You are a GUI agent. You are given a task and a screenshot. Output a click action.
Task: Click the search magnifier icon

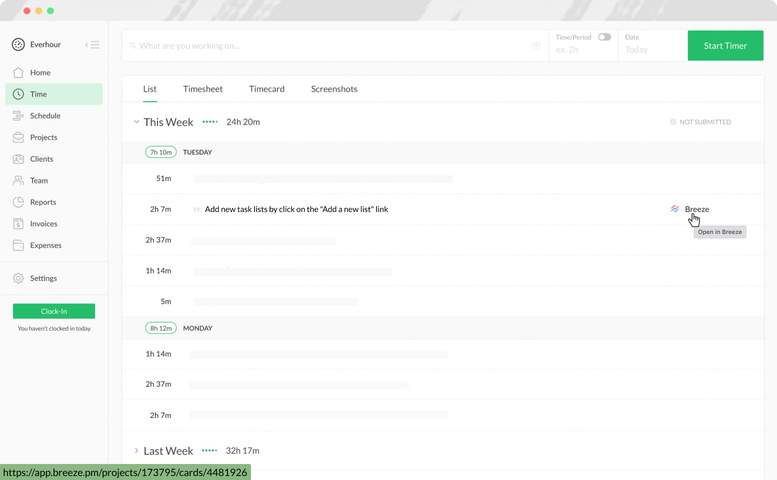[x=133, y=46]
